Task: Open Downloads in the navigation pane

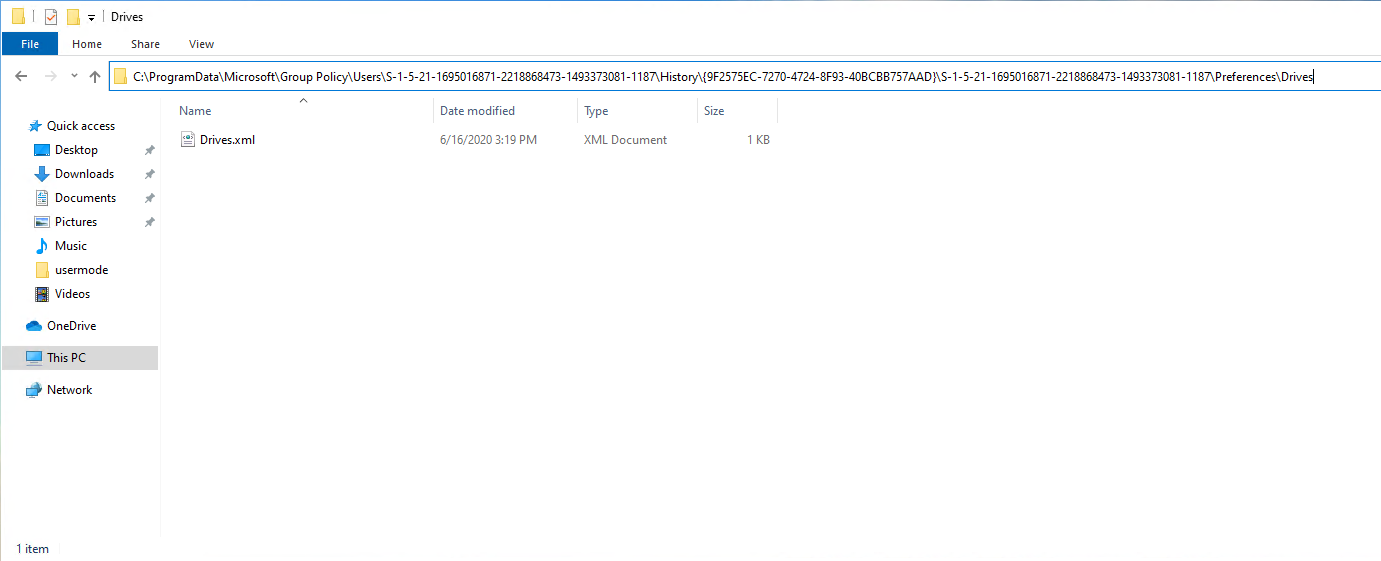Action: pyautogui.click(x=84, y=174)
